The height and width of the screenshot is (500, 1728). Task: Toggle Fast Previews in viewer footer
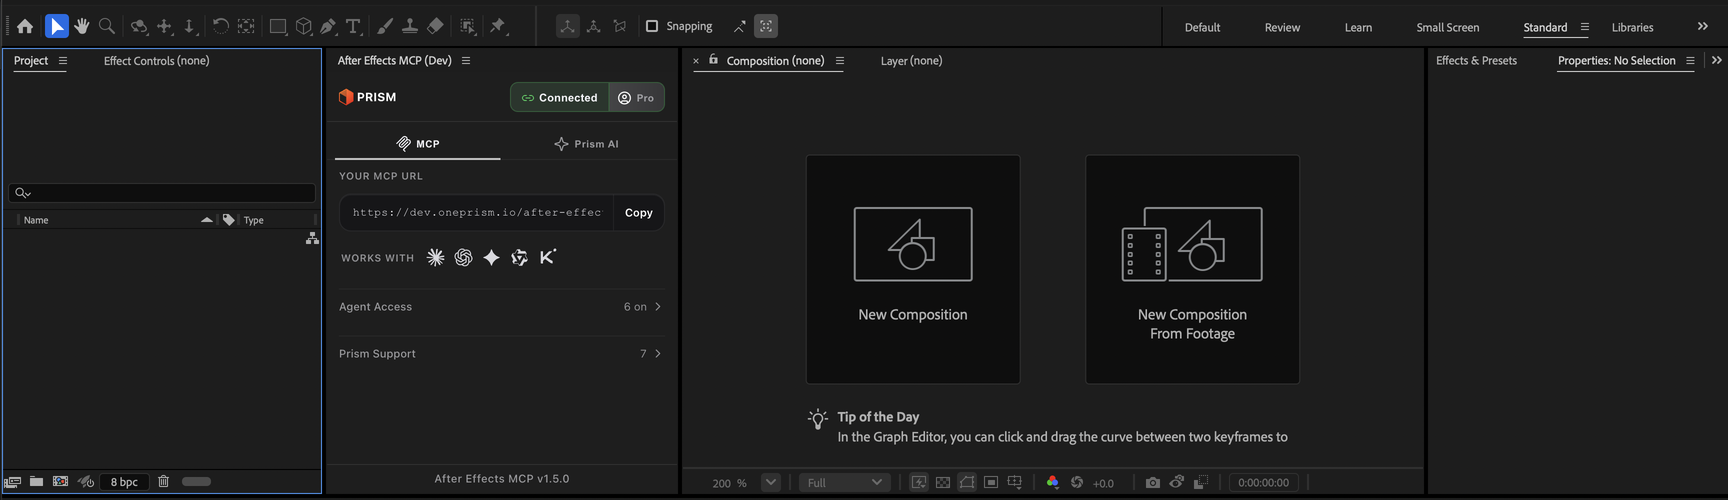(x=919, y=483)
